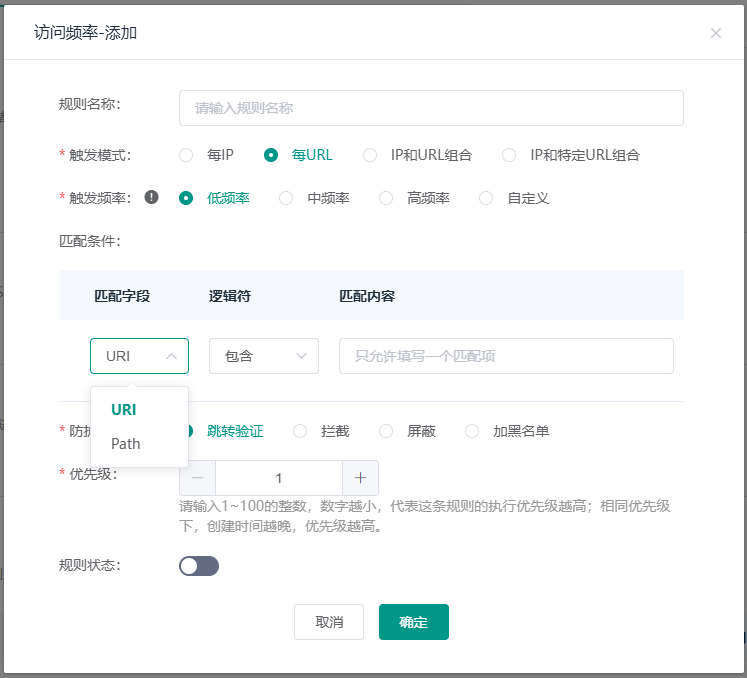The height and width of the screenshot is (678, 747).
Task: Click the 规则名称 input field
Action: click(x=431, y=108)
